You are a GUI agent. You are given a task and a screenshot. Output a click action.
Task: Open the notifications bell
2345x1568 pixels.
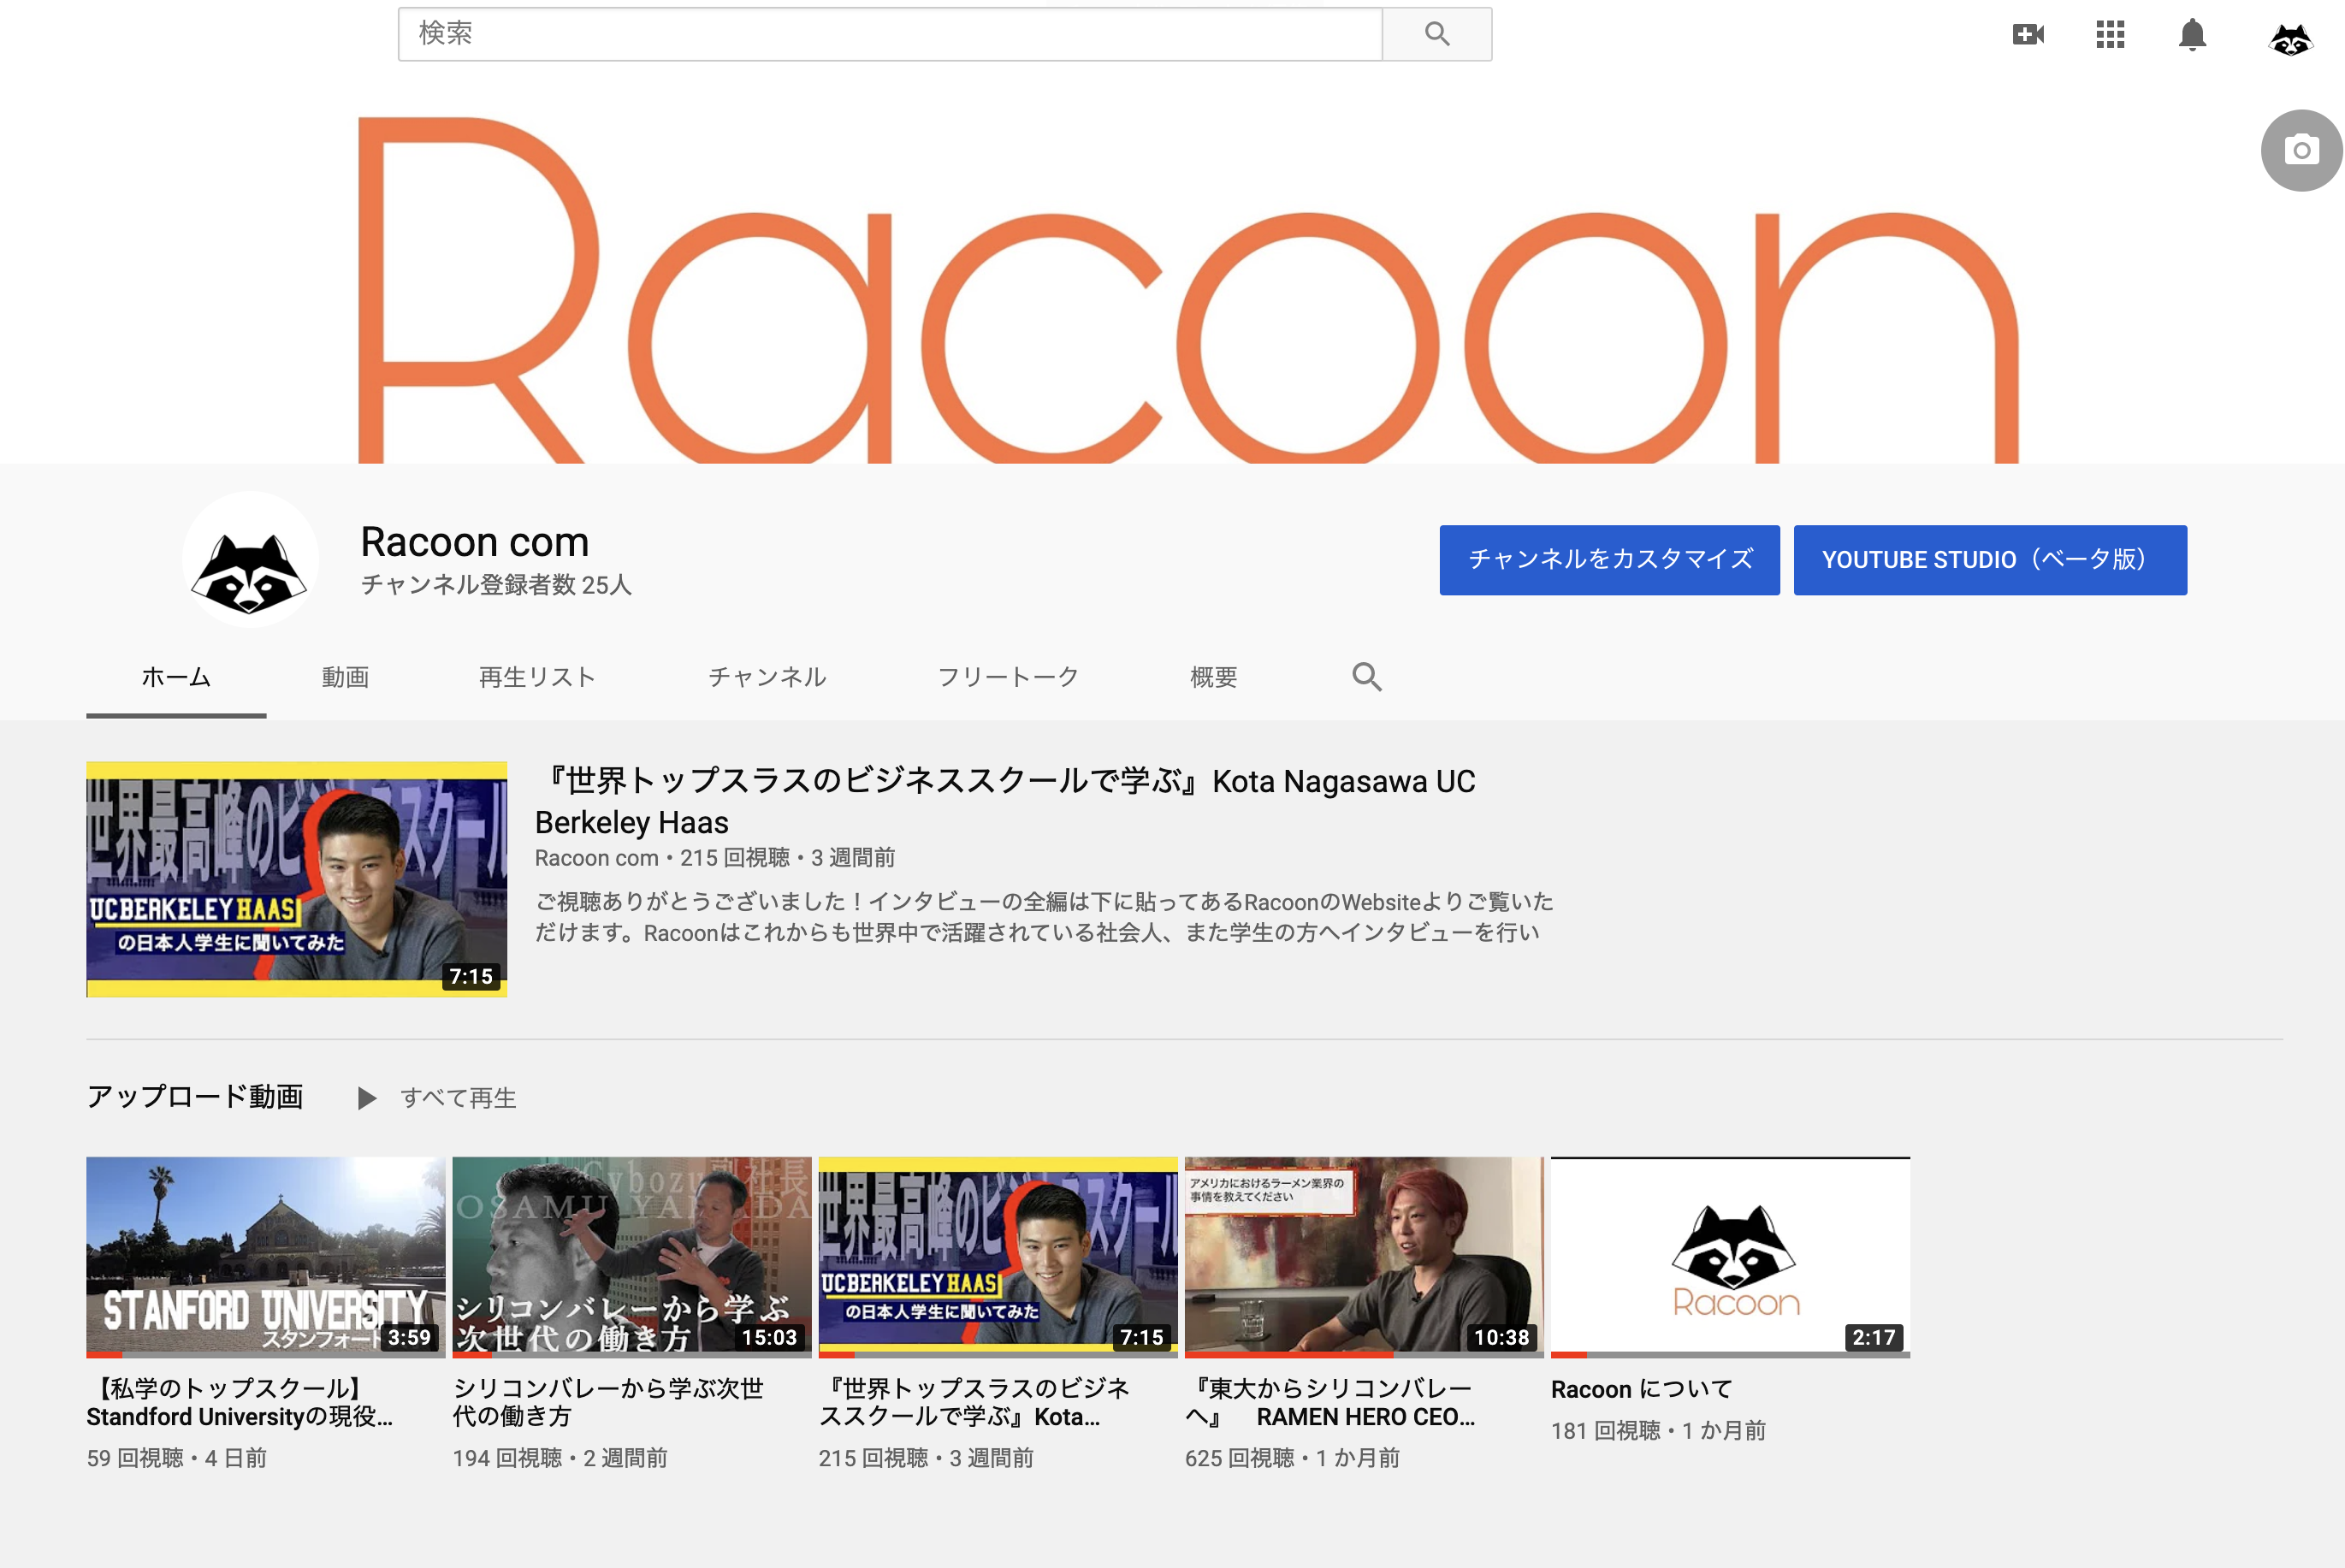coord(2191,35)
